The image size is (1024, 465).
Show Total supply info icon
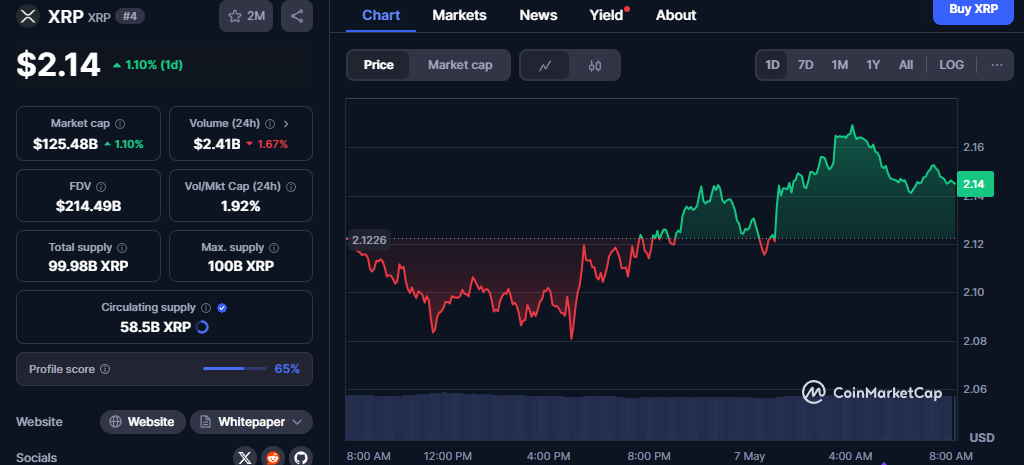tap(122, 248)
